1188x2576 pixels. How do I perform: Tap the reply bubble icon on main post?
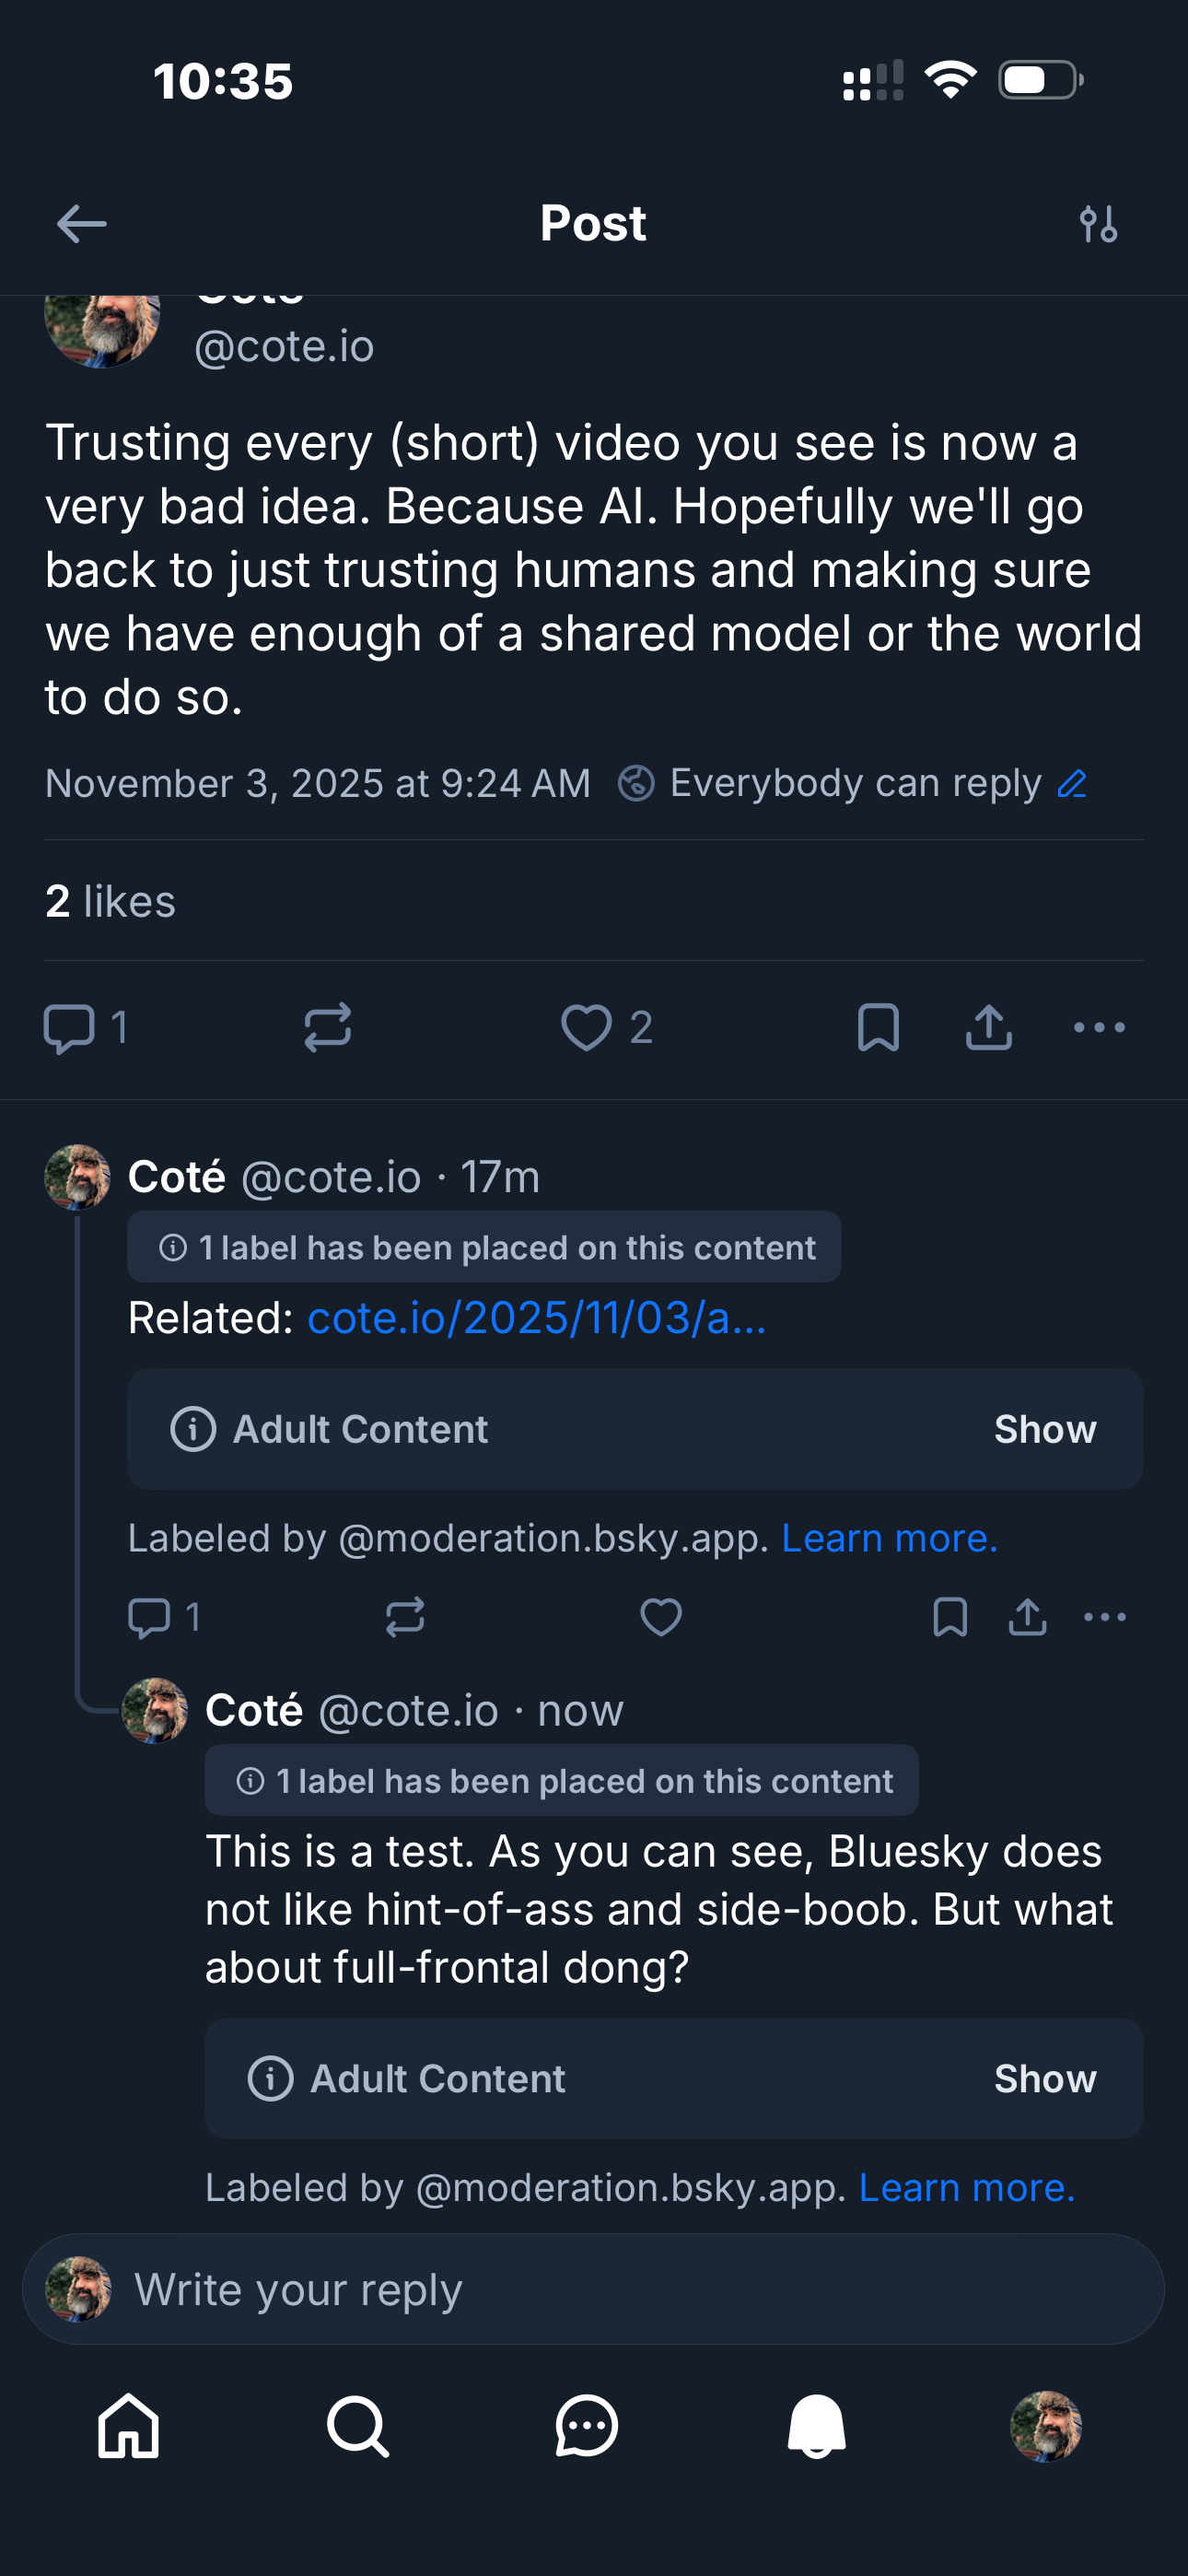(x=69, y=1028)
